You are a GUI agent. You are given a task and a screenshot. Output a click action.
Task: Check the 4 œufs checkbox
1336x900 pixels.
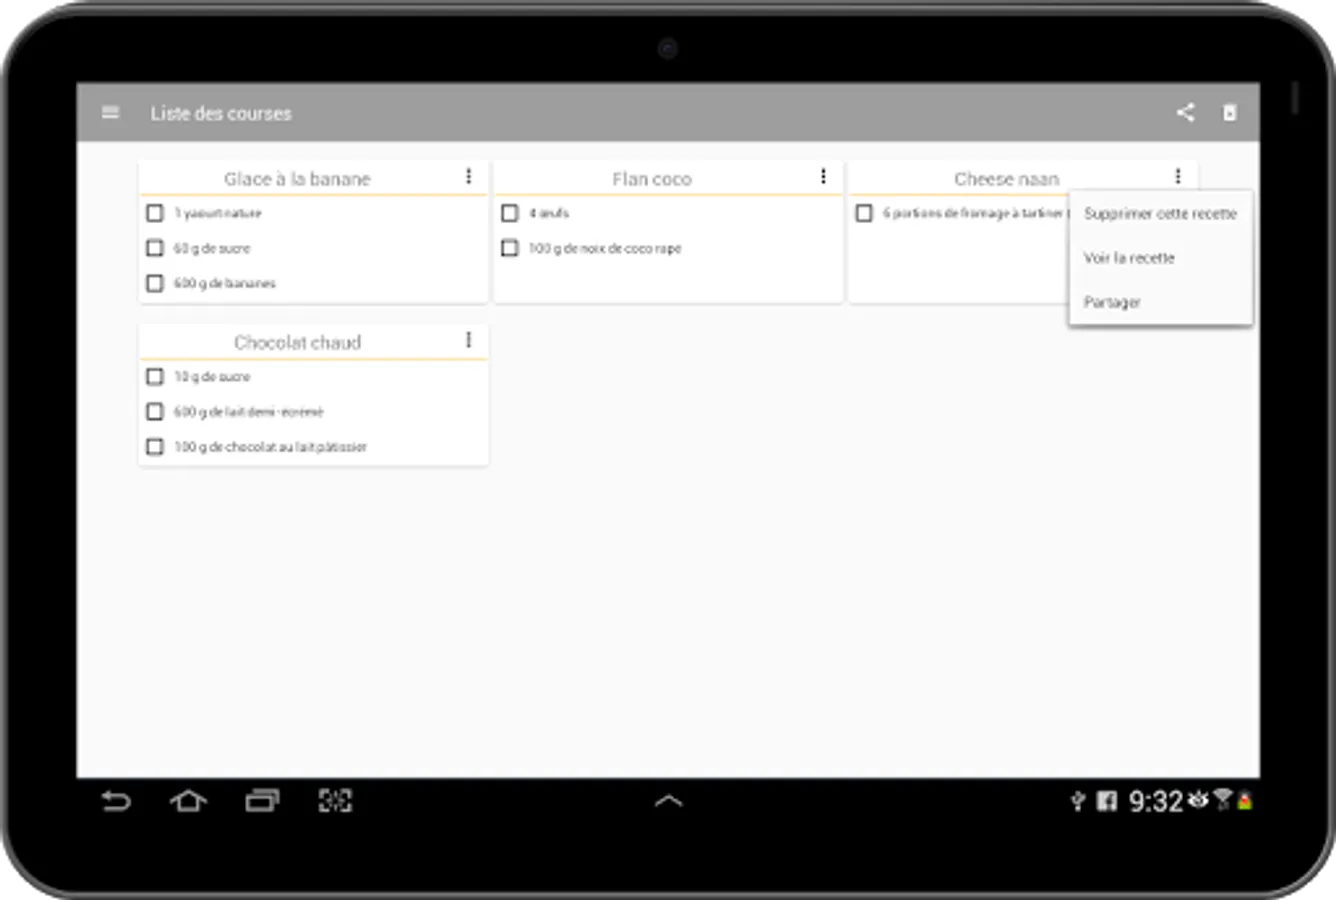(x=510, y=213)
